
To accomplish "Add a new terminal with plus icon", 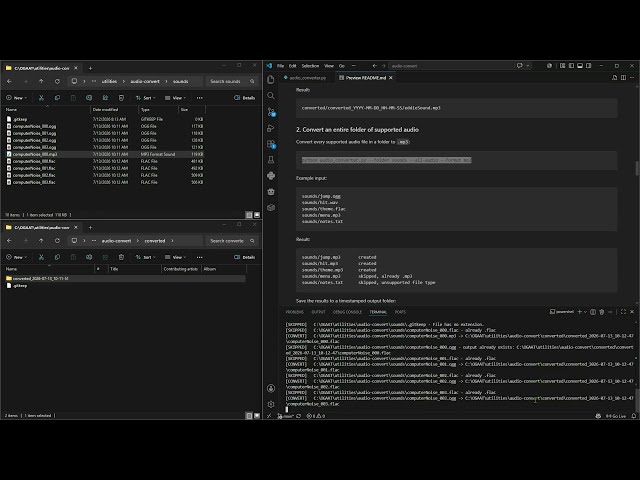I will tap(580, 312).
